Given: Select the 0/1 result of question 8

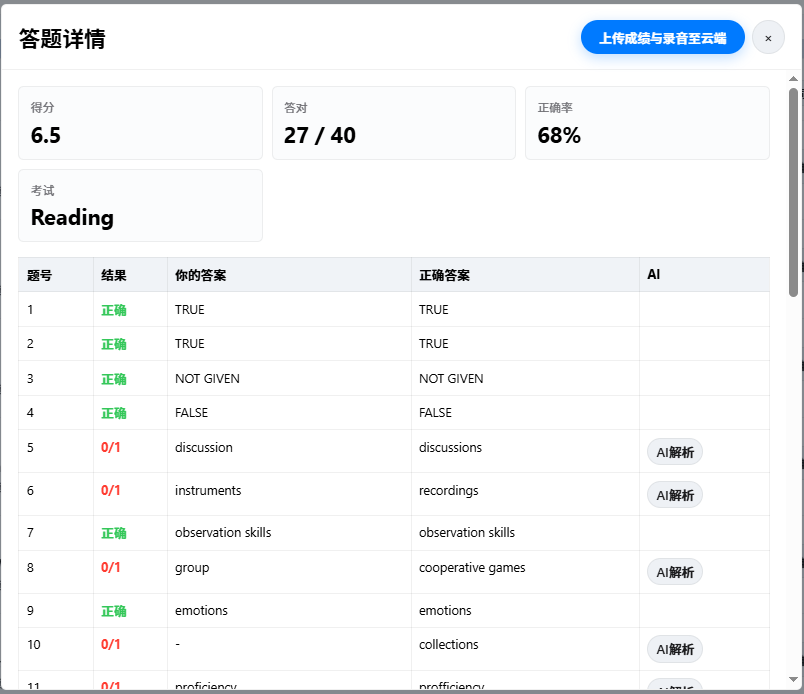Looking at the screenshot, I should point(110,567).
